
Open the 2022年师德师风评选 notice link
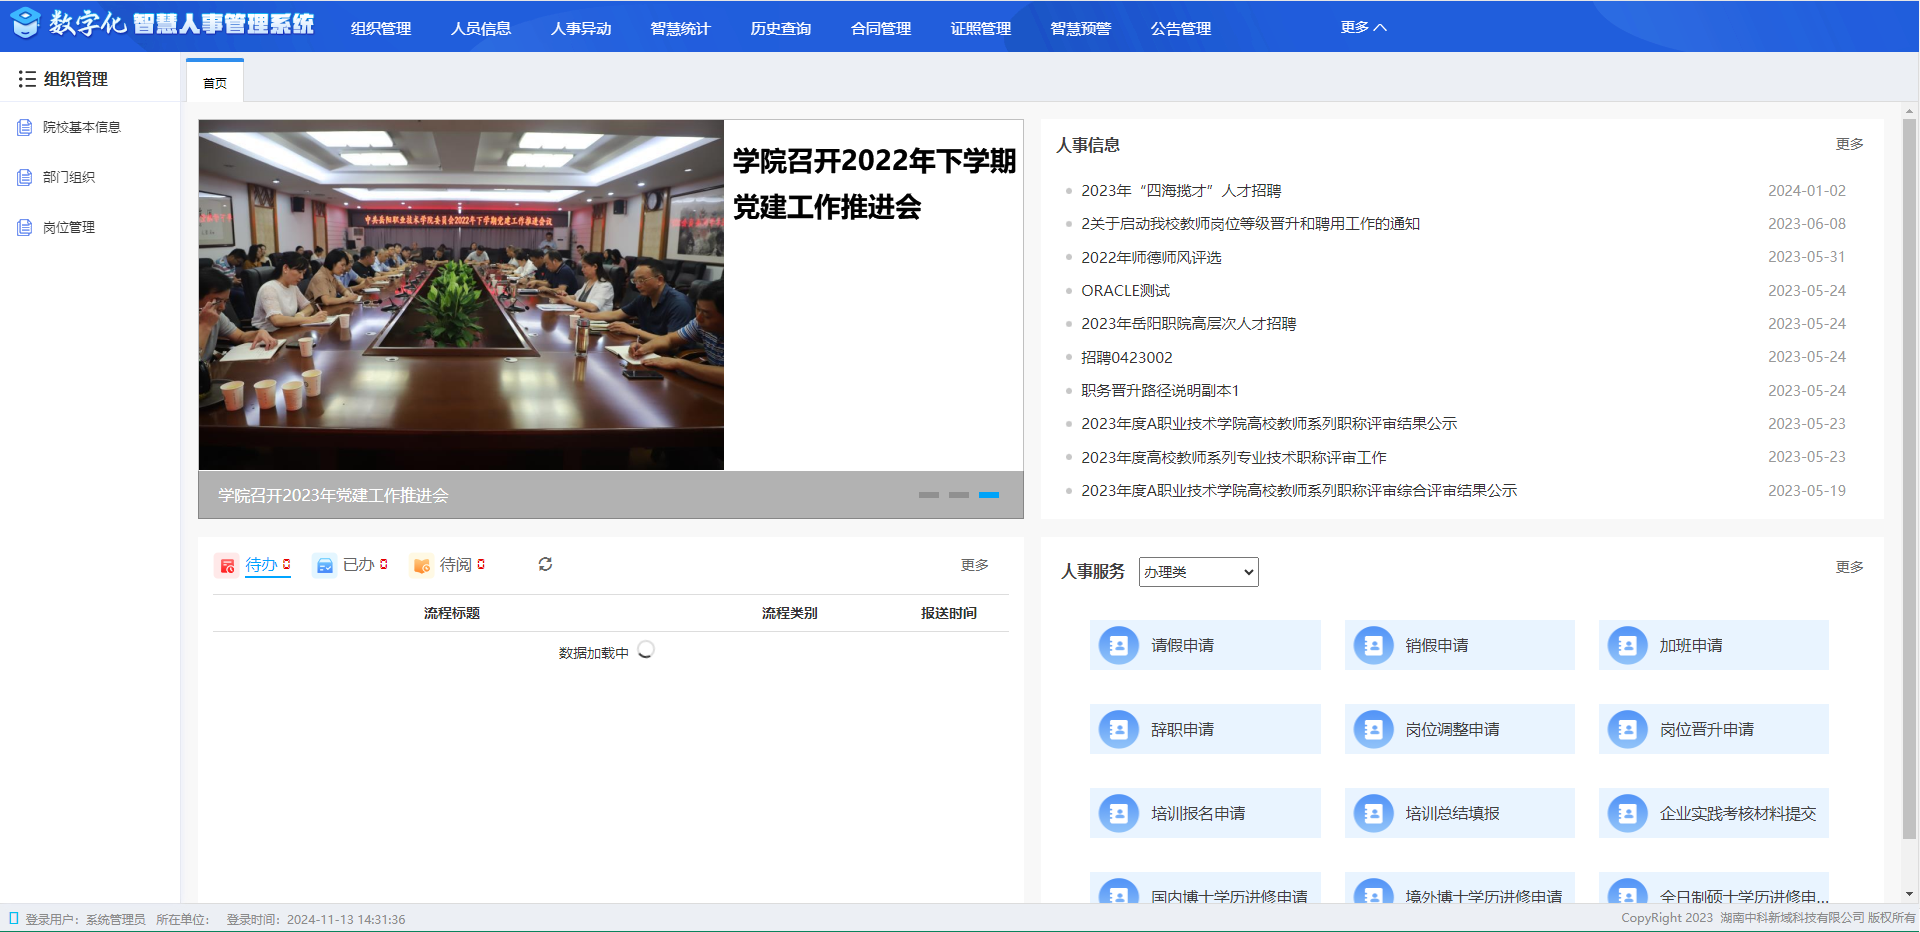point(1151,257)
